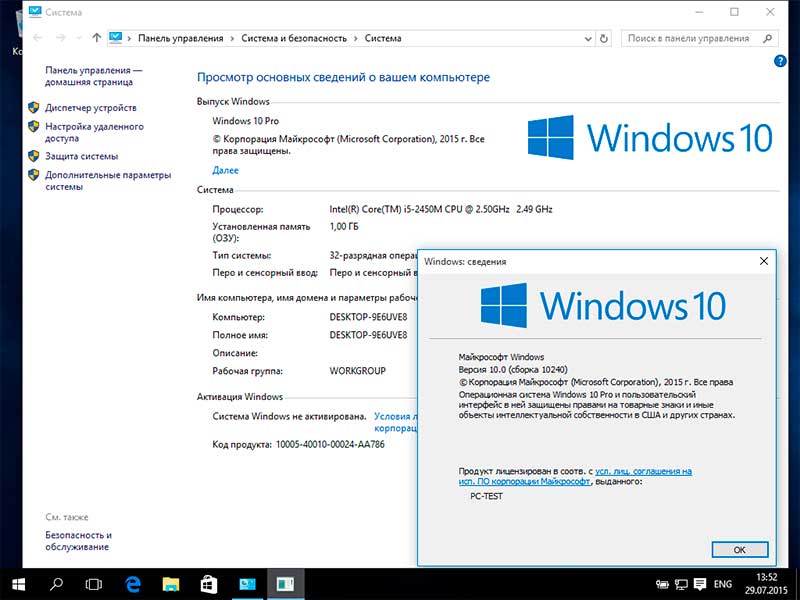Click the 'Далее' link under Windows edition
Viewport: 800px width, 600px height.
pos(225,170)
